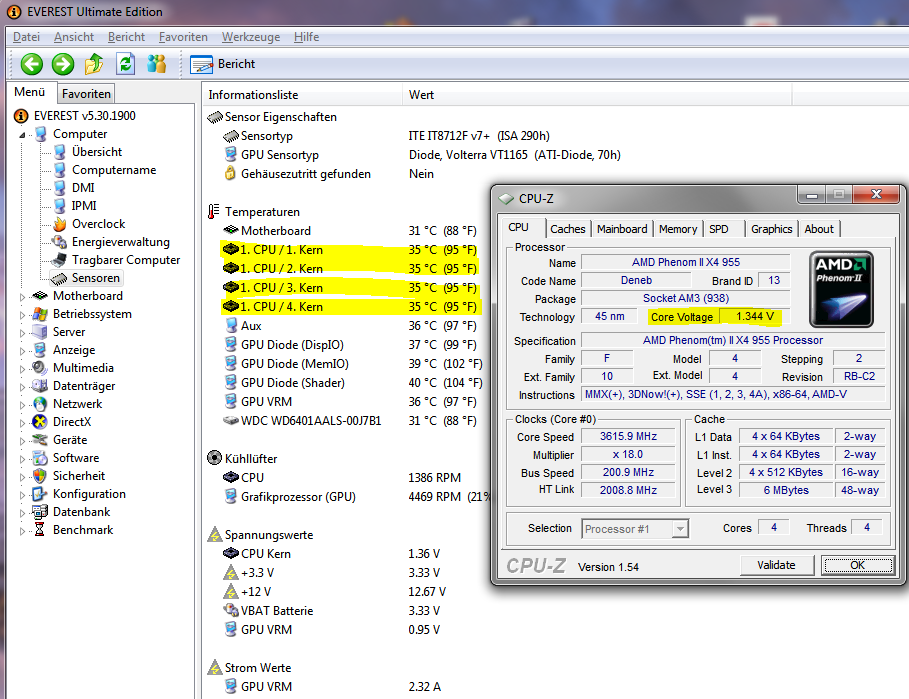The image size is (909, 699).
Task: Click the Sicherheit shield icon
Action: coord(40,476)
